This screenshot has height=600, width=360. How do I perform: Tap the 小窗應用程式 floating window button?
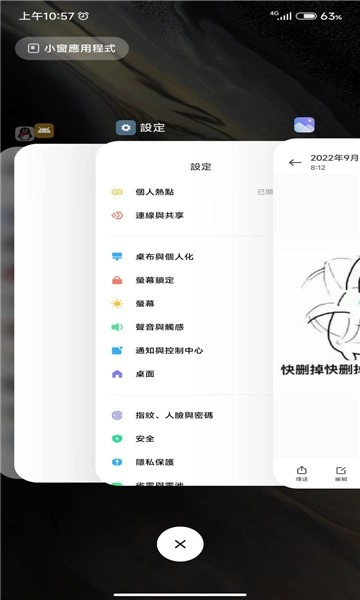click(72, 49)
